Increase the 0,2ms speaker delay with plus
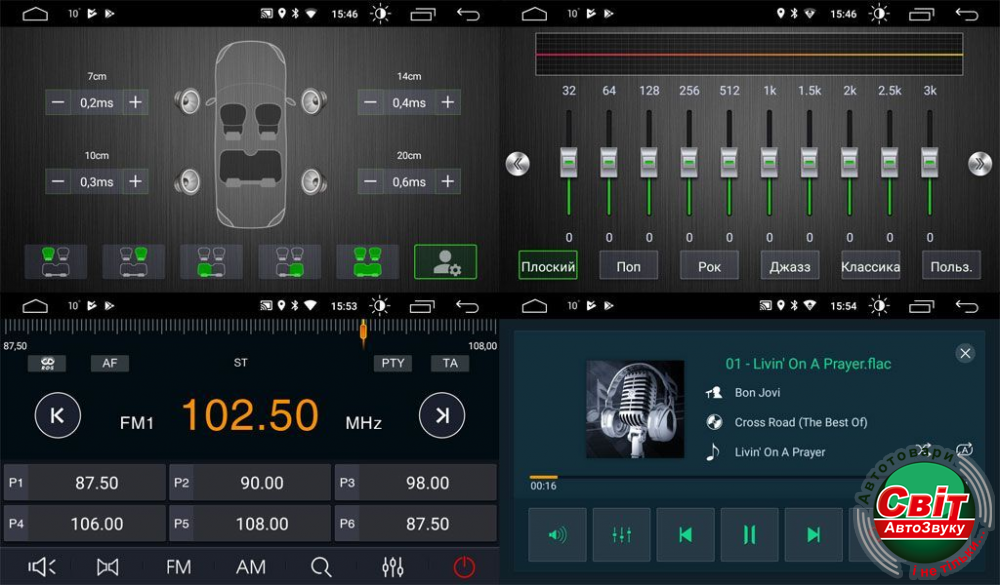Viewport: 1000px width, 585px height. click(135, 102)
